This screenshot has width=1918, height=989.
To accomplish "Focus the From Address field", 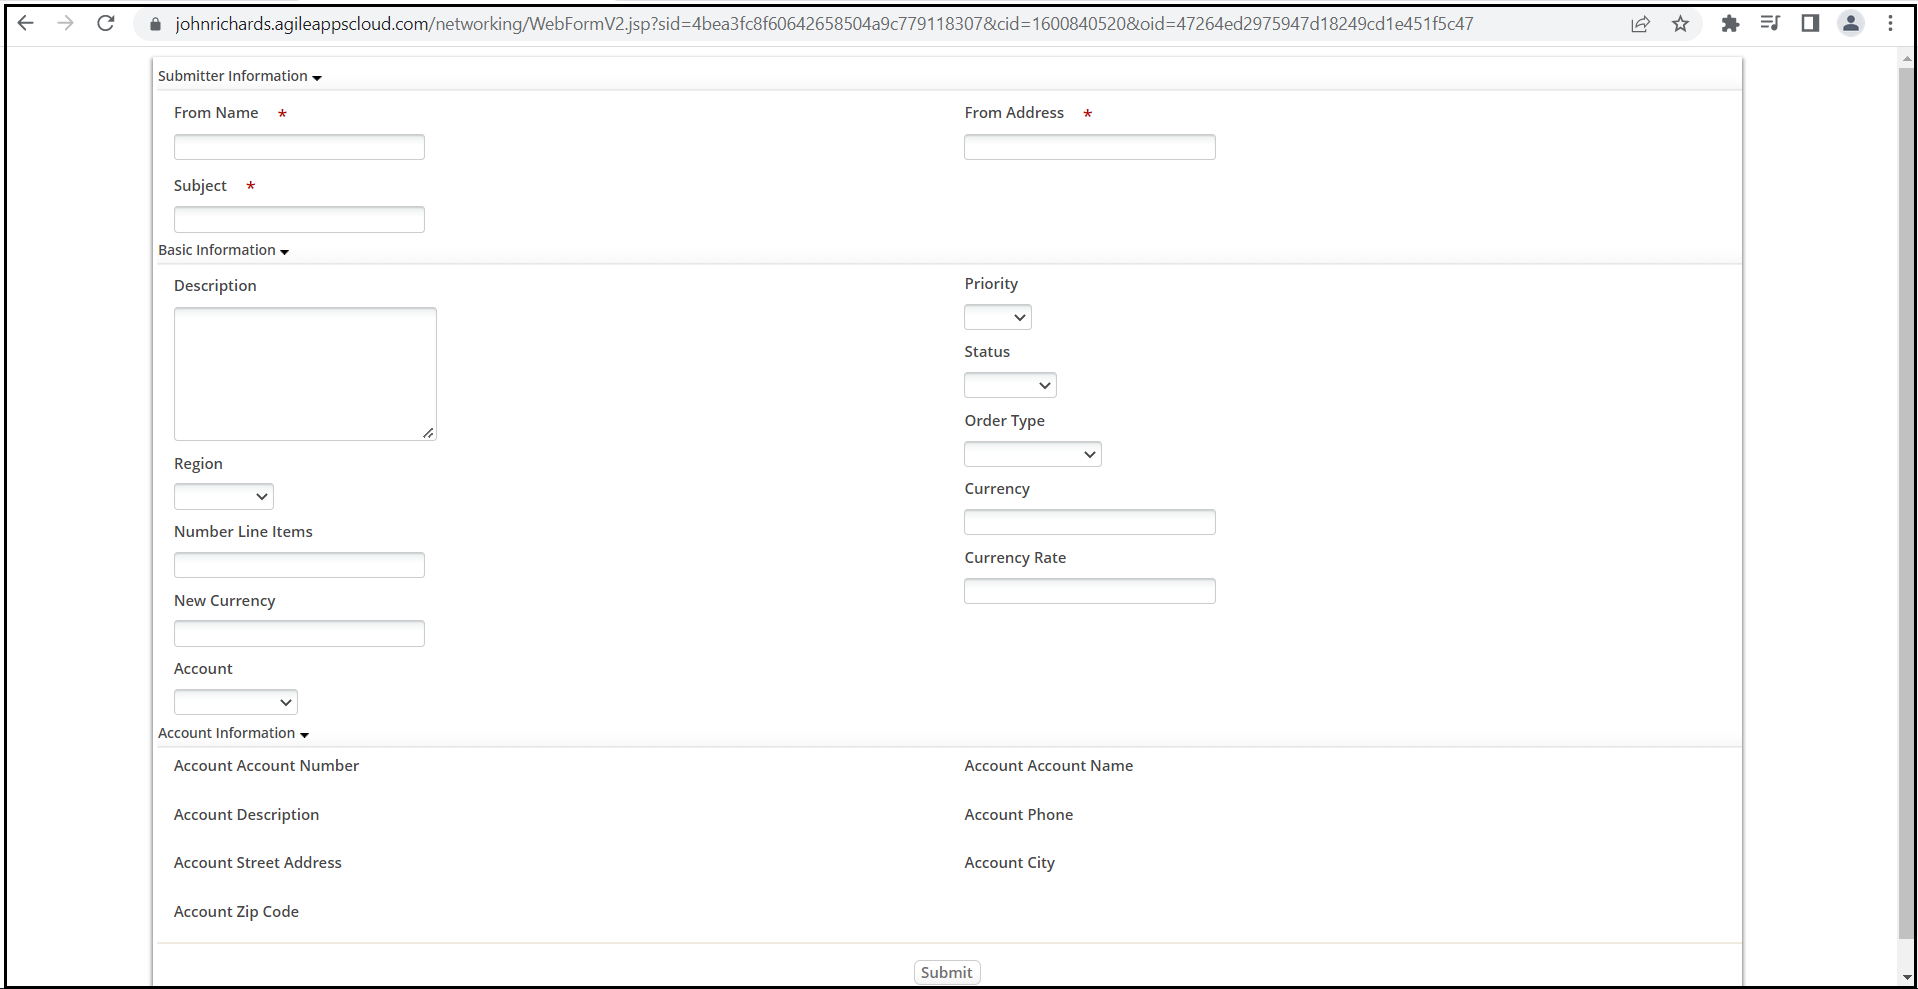I will (1090, 147).
